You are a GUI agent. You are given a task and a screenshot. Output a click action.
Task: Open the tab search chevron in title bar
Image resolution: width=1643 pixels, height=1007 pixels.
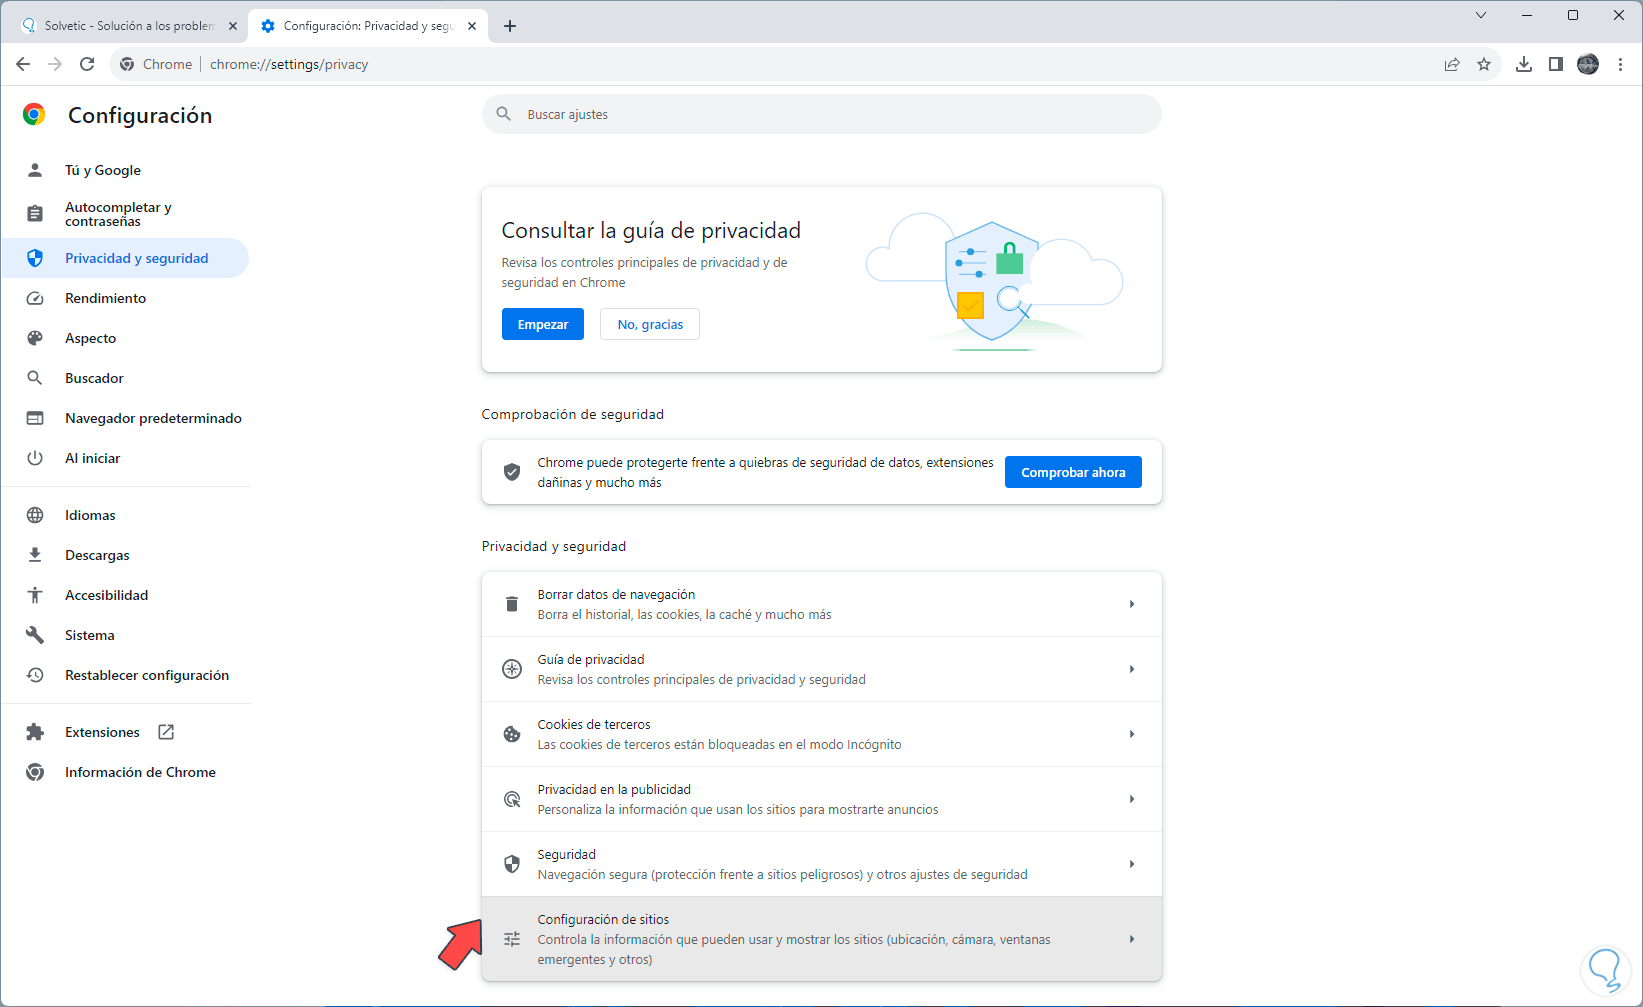1481,15
